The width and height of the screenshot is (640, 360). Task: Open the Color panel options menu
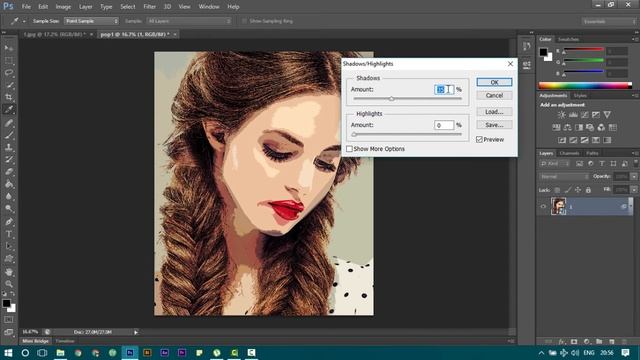pos(635,40)
